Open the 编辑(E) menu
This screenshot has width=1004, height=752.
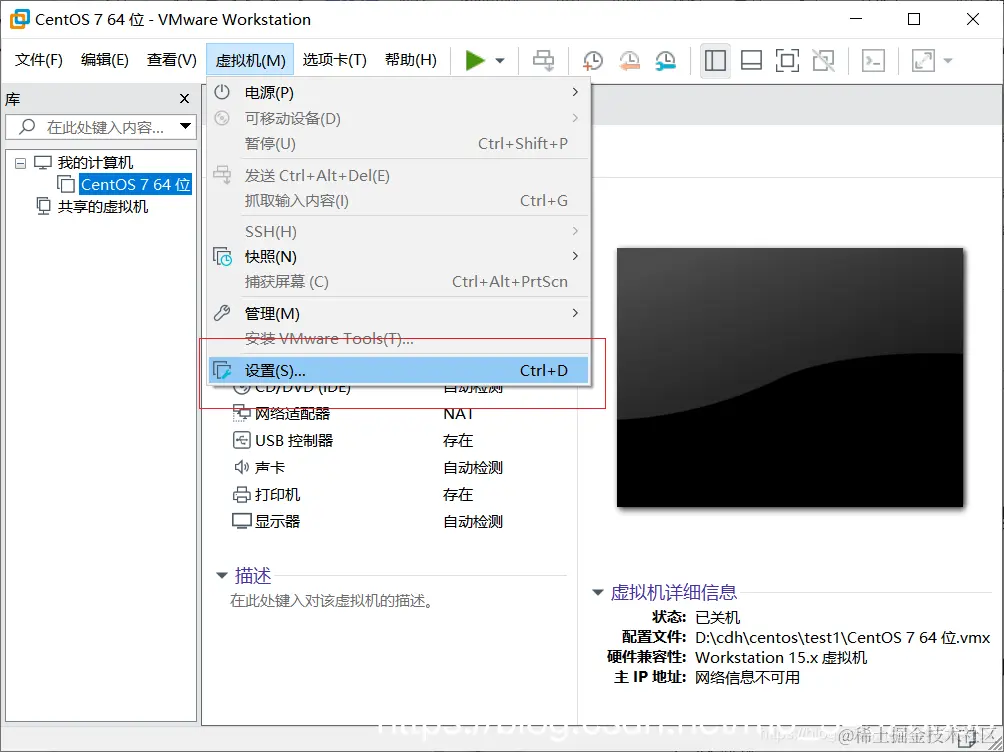(x=104, y=60)
